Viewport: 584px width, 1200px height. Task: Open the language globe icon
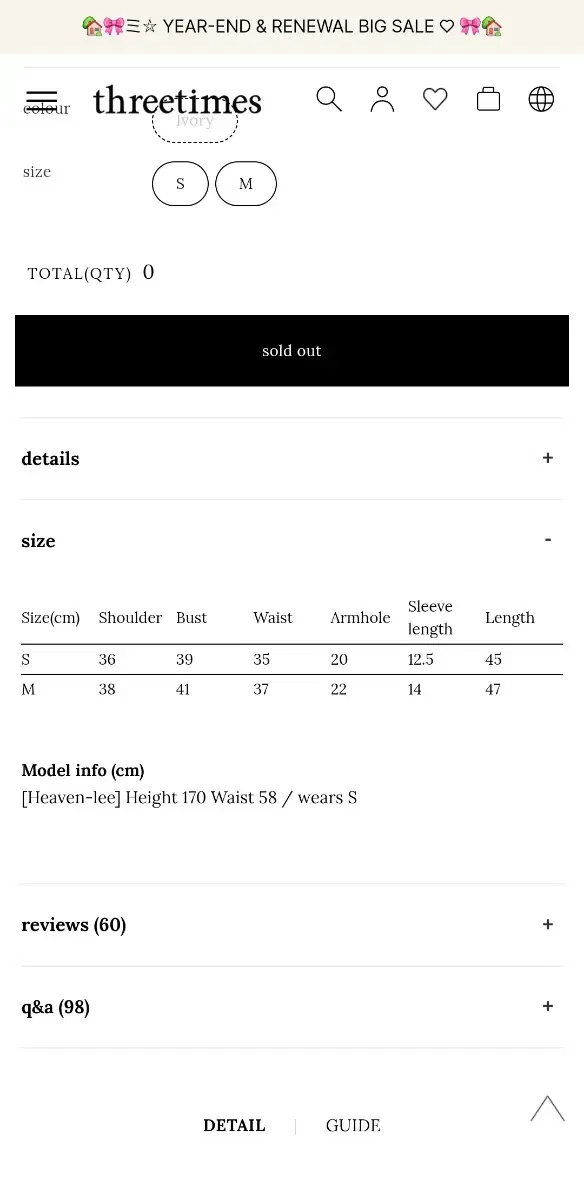pyautogui.click(x=541, y=99)
